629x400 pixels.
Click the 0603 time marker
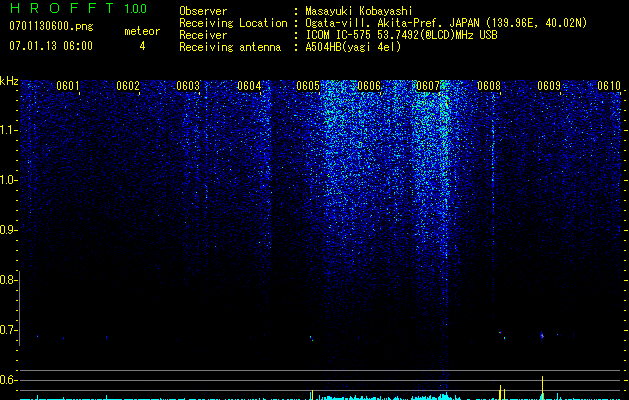tap(188, 86)
